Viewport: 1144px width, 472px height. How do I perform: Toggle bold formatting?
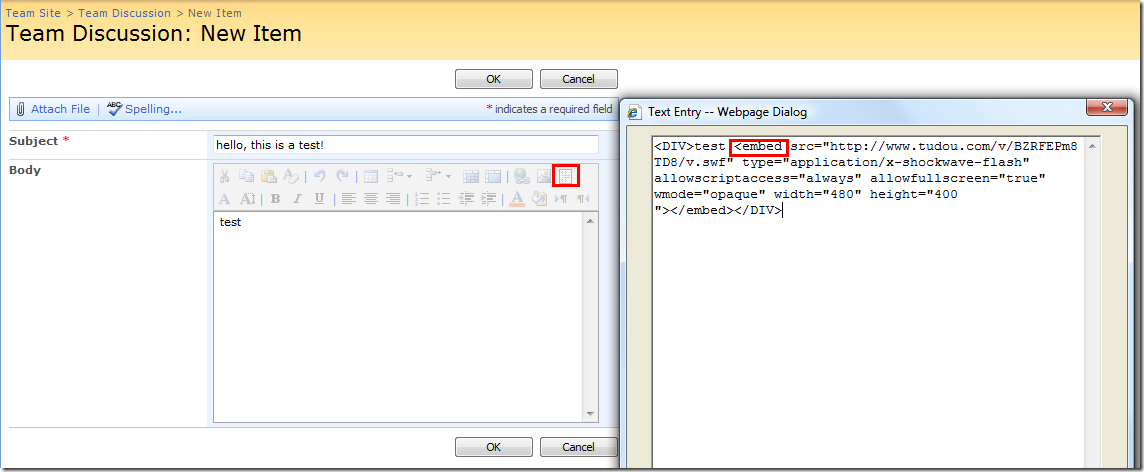click(x=275, y=198)
